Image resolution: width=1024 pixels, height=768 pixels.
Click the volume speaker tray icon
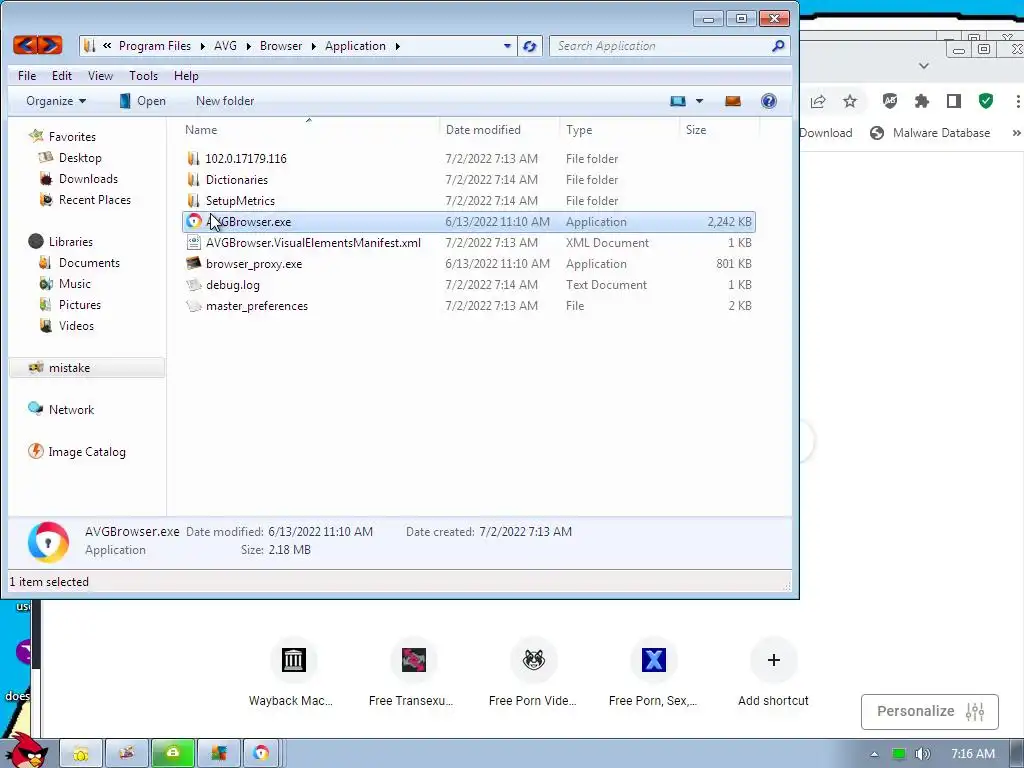(x=922, y=754)
